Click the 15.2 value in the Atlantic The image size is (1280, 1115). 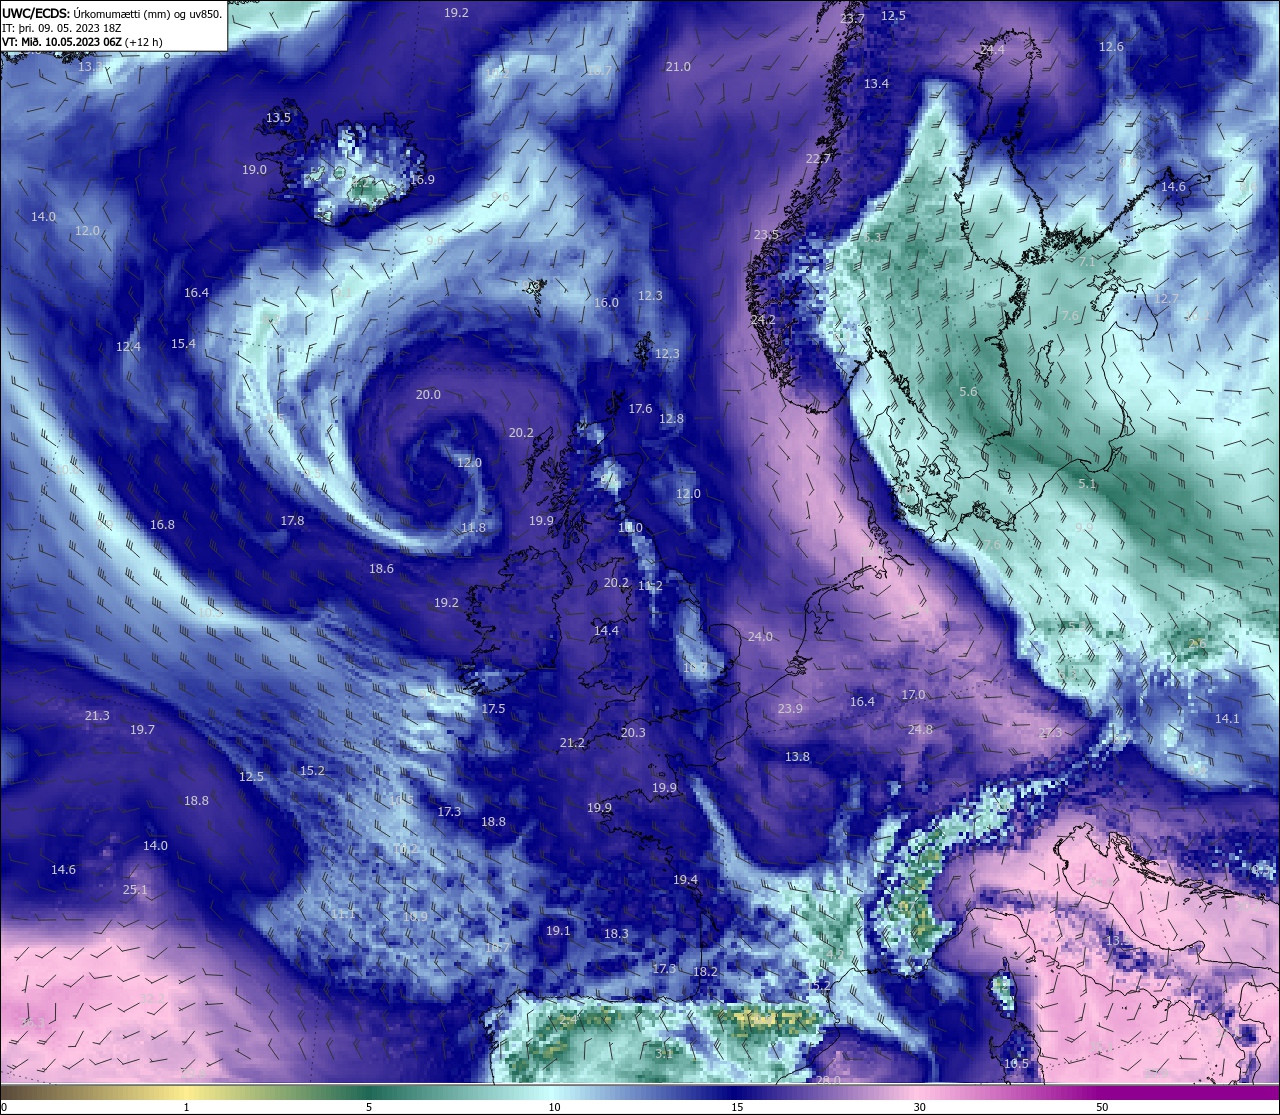312,771
